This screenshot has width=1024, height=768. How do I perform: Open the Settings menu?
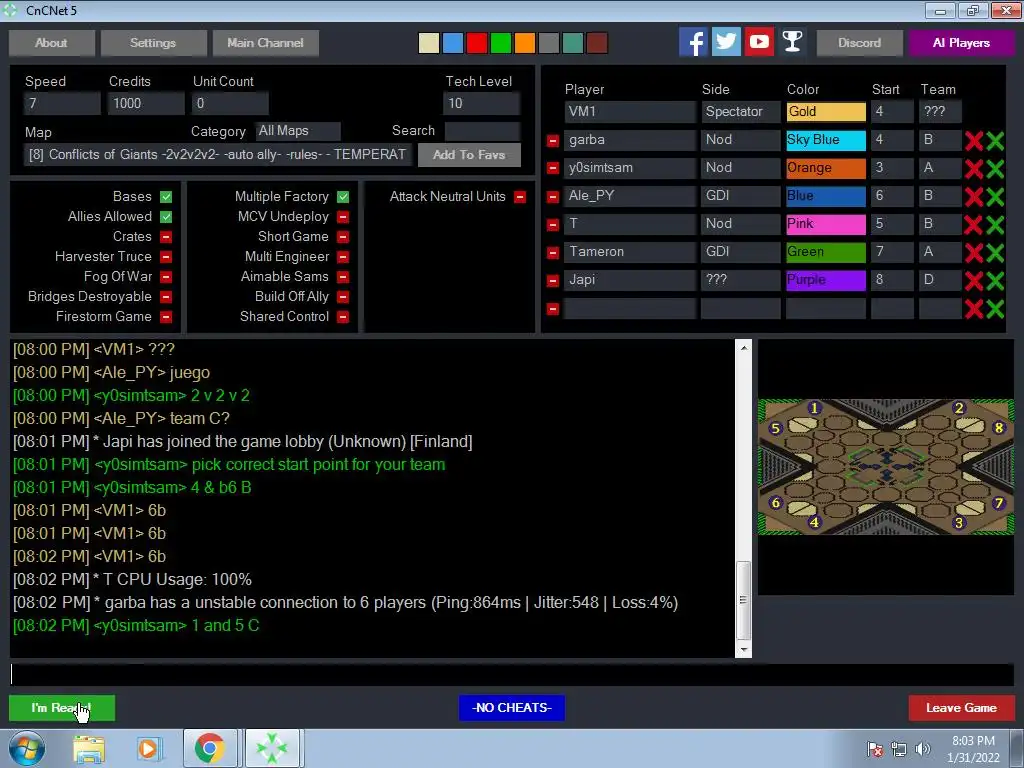pyautogui.click(x=153, y=43)
